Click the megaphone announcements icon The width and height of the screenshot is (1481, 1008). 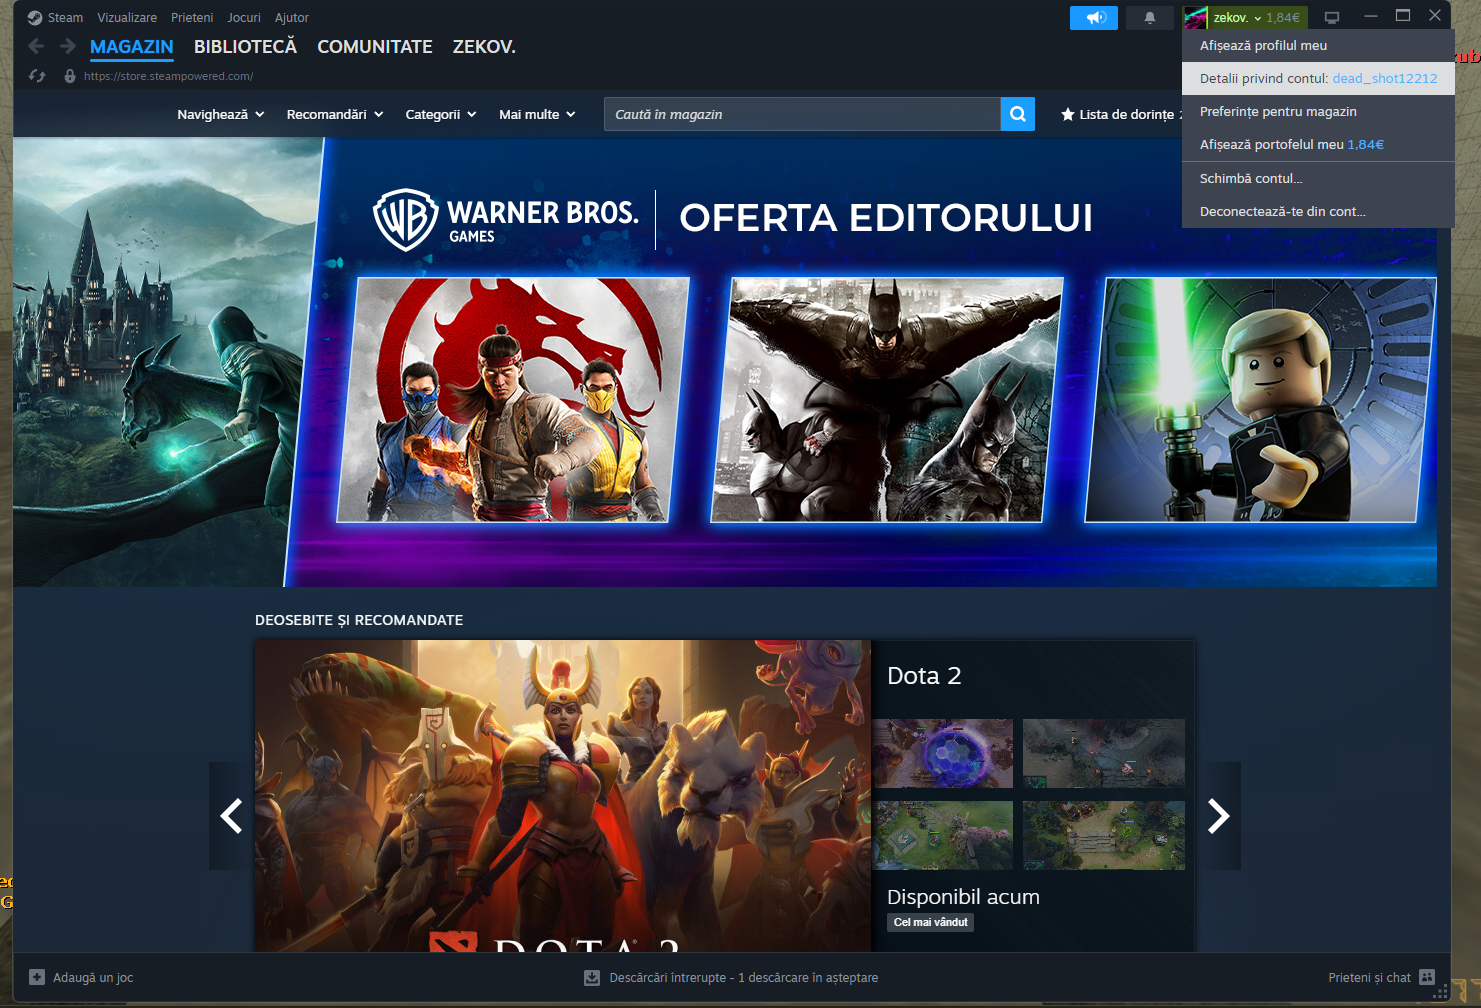click(1094, 18)
